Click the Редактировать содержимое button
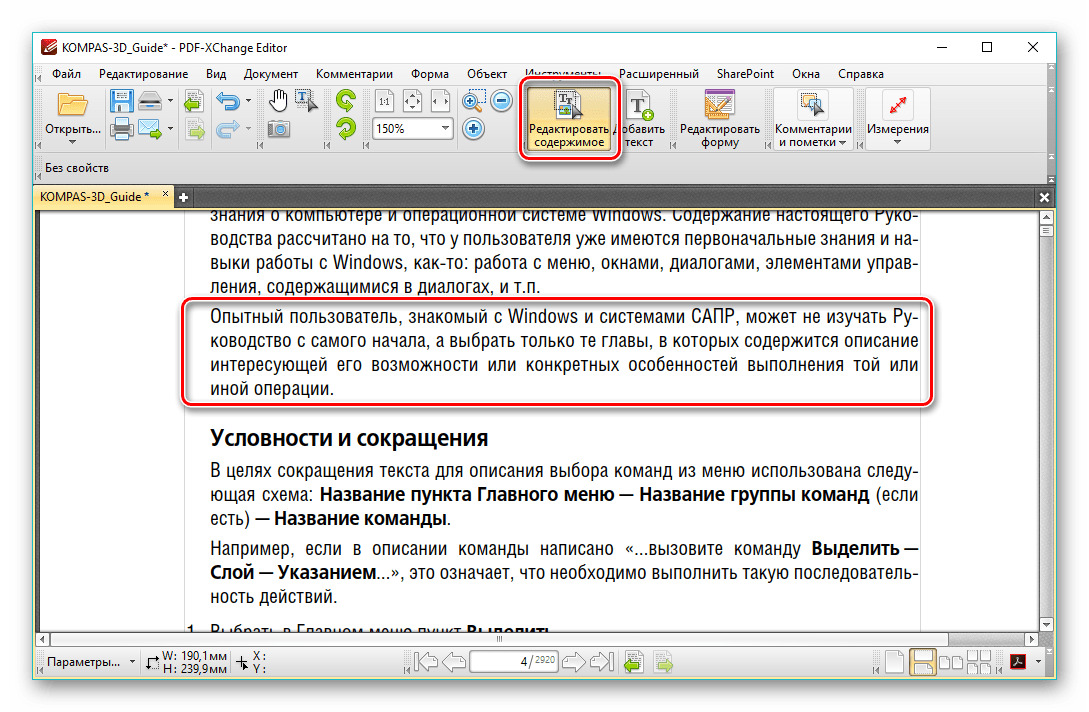1089x712 pixels. 567,120
